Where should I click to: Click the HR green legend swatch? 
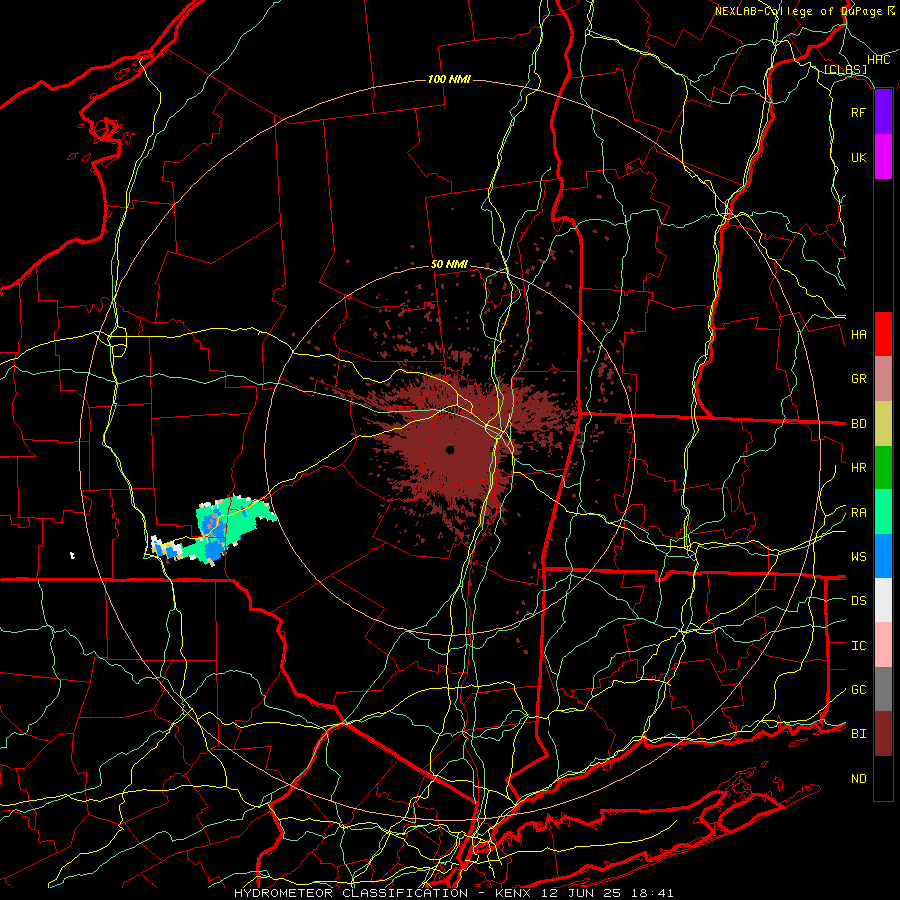click(883, 467)
